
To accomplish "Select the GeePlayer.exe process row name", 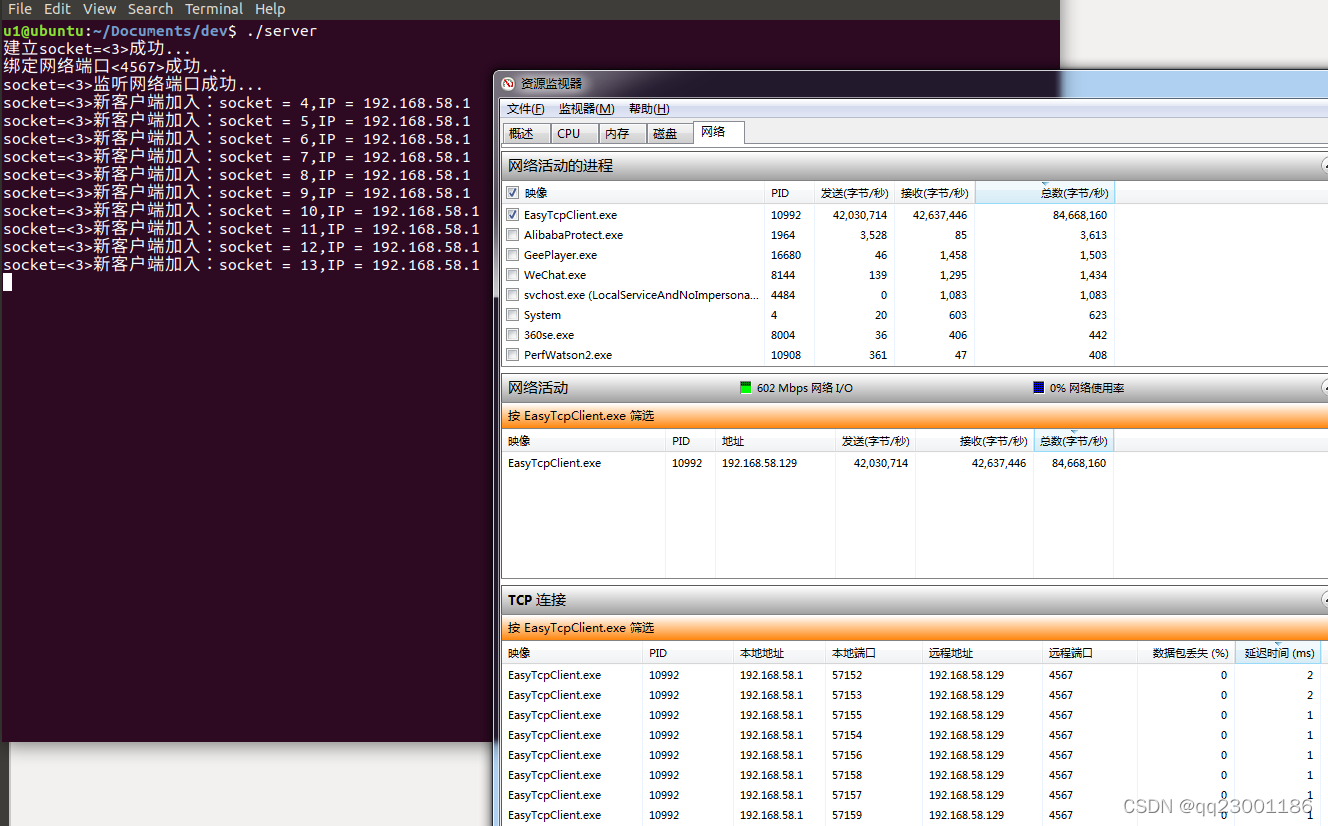I will (560, 255).
